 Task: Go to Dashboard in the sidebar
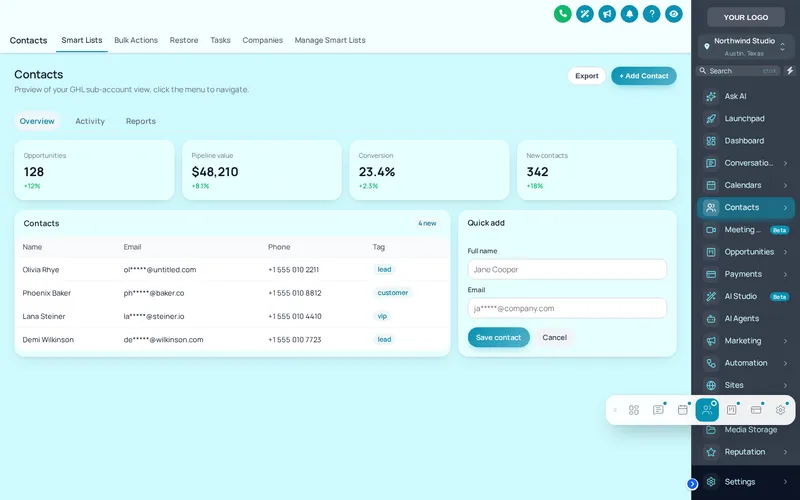pos(746,141)
